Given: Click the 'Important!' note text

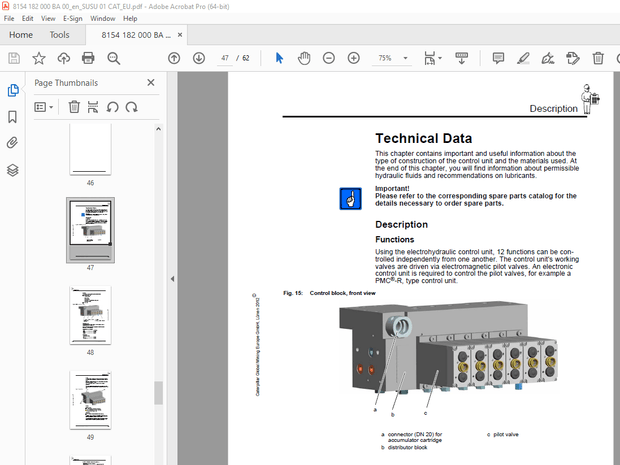Looking at the screenshot, I should [x=392, y=189].
